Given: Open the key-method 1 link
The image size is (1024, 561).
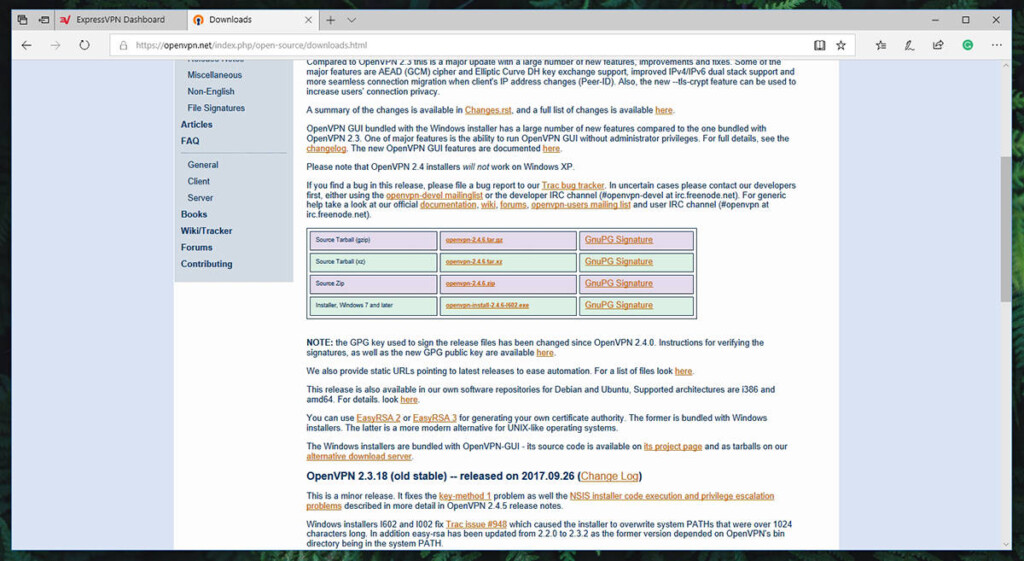Looking at the screenshot, I should point(465,496).
